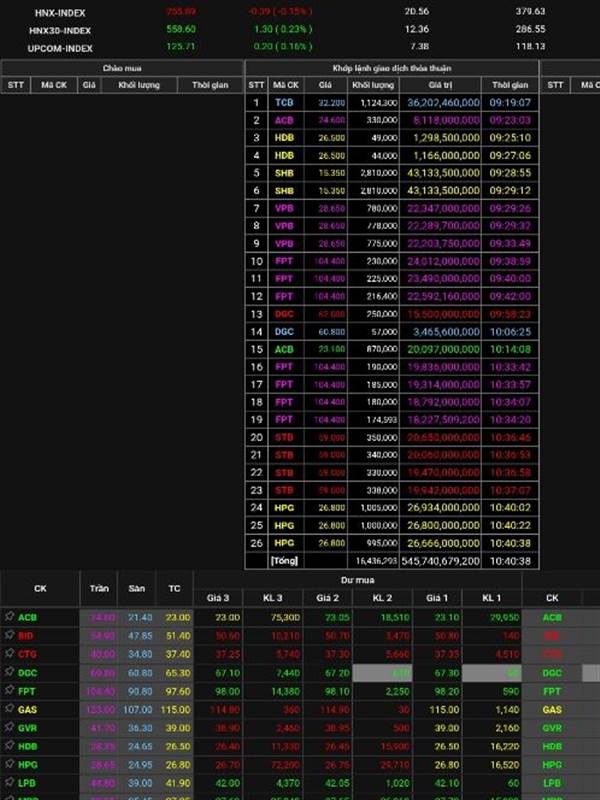Click HPG KL 1 value 16,520

[507, 765]
